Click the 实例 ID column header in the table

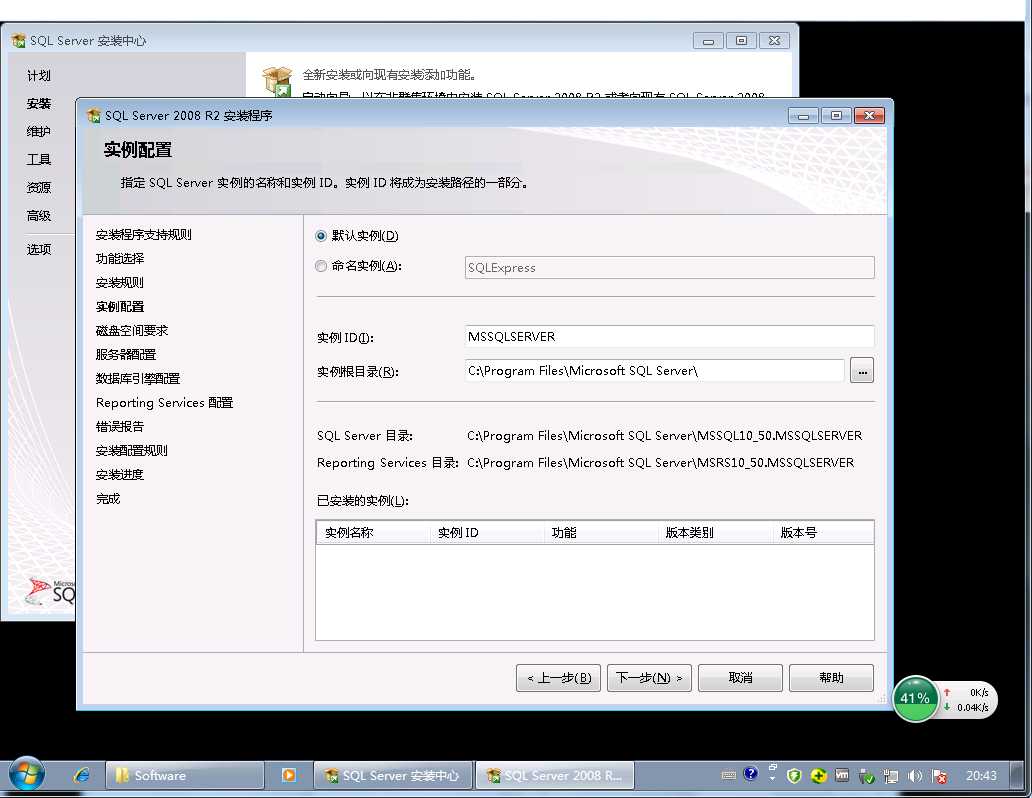point(487,533)
